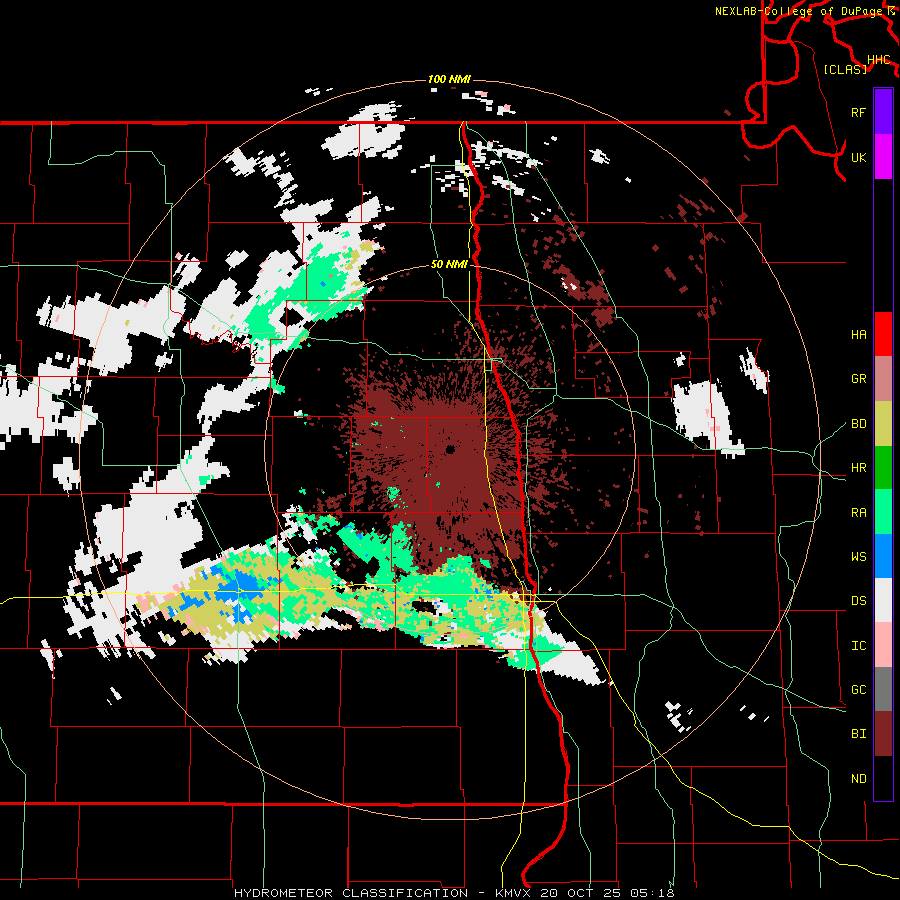The height and width of the screenshot is (900, 900).
Task: Click the [CLAS] unit label
Action: coord(845,69)
